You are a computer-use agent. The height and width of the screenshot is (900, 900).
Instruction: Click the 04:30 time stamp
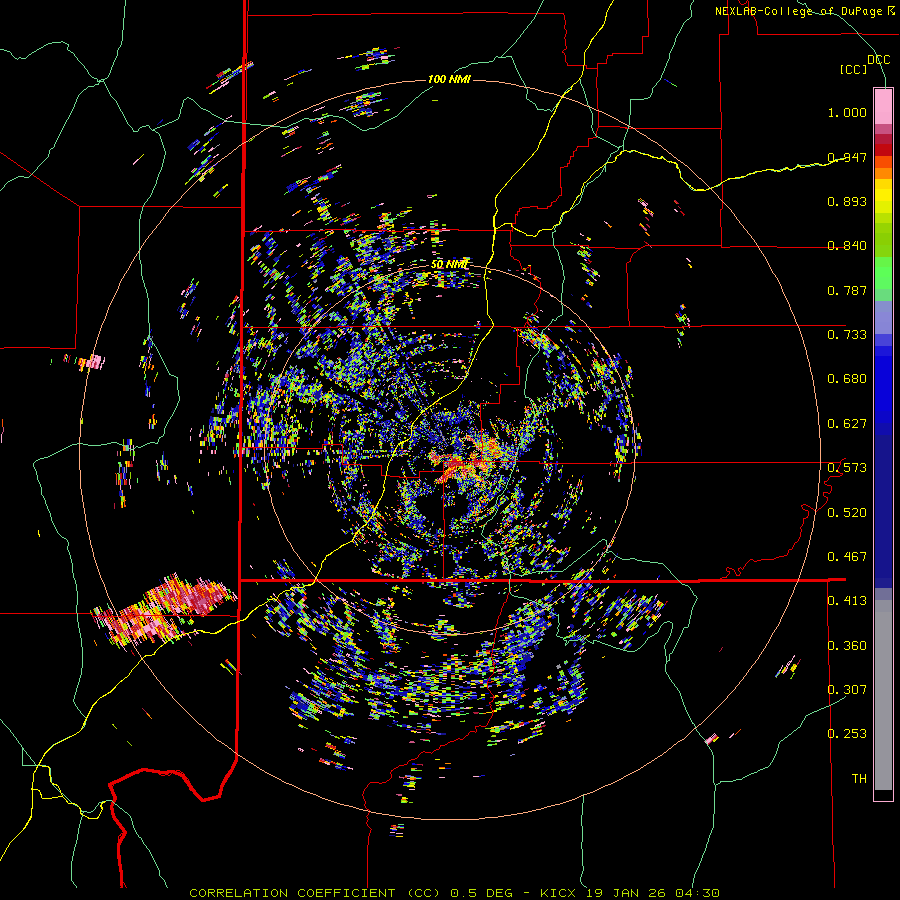(696, 893)
